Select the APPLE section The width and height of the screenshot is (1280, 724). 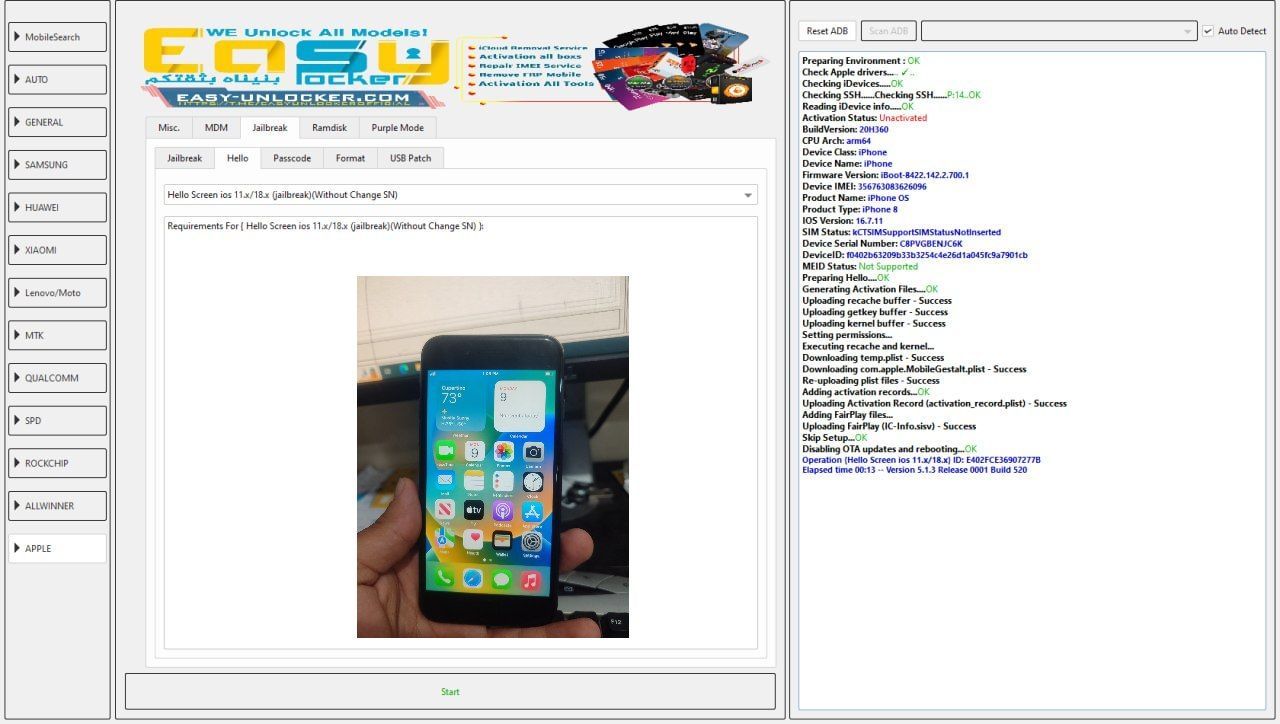tap(57, 548)
